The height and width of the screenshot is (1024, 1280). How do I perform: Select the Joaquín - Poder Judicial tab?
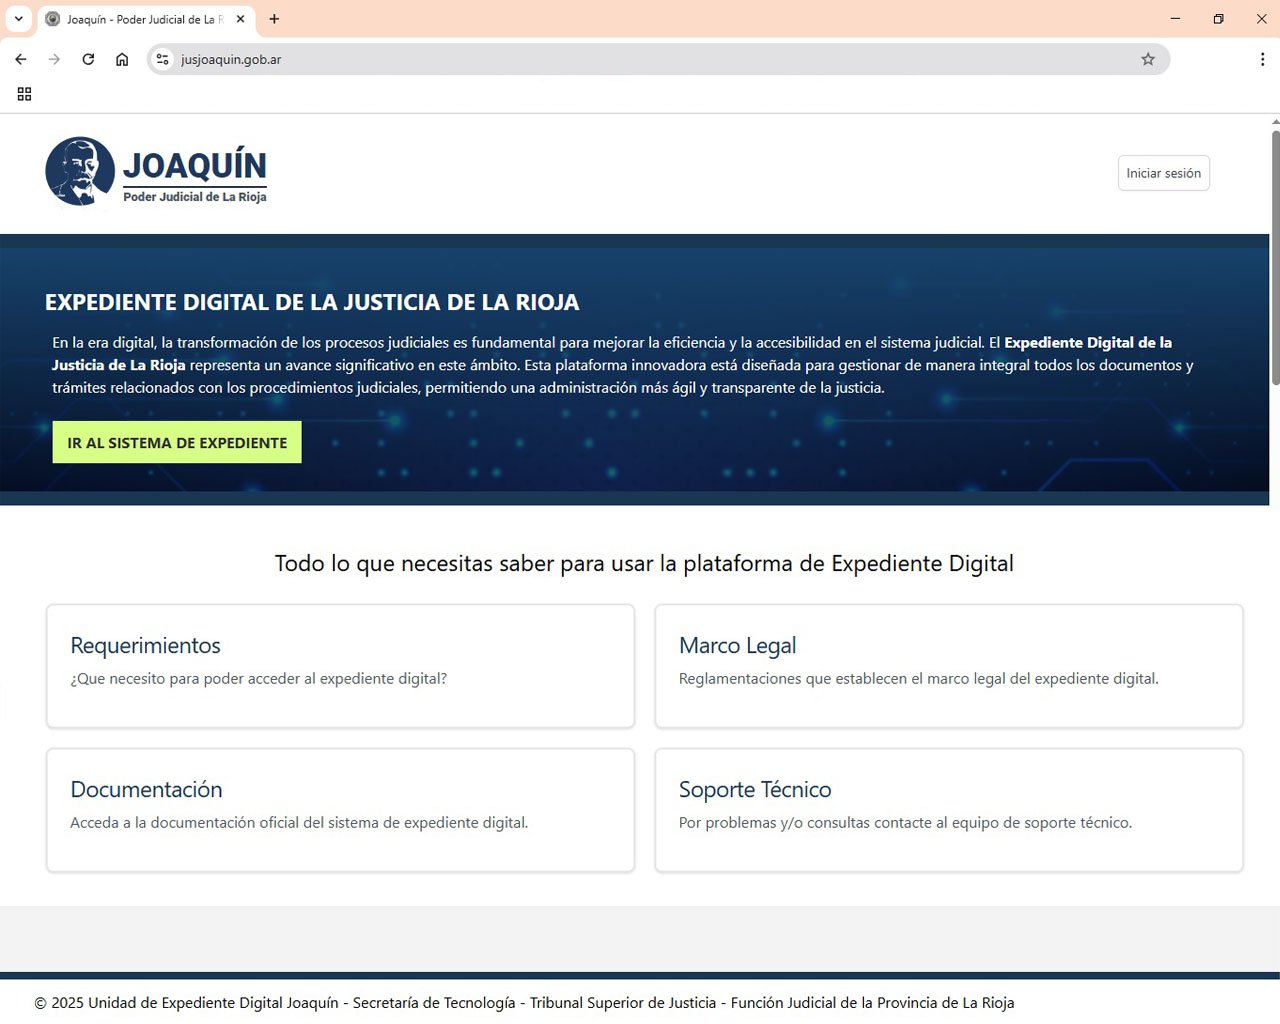click(140, 19)
